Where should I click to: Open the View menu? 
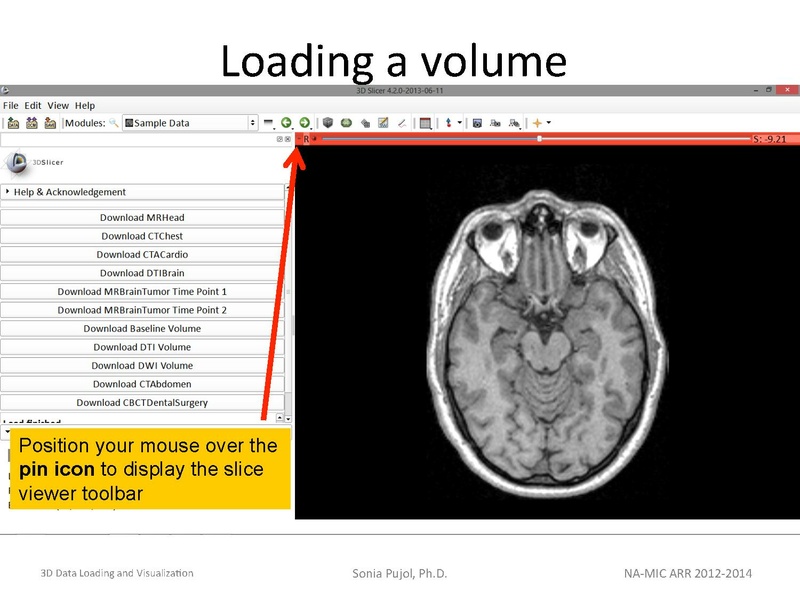(58, 106)
